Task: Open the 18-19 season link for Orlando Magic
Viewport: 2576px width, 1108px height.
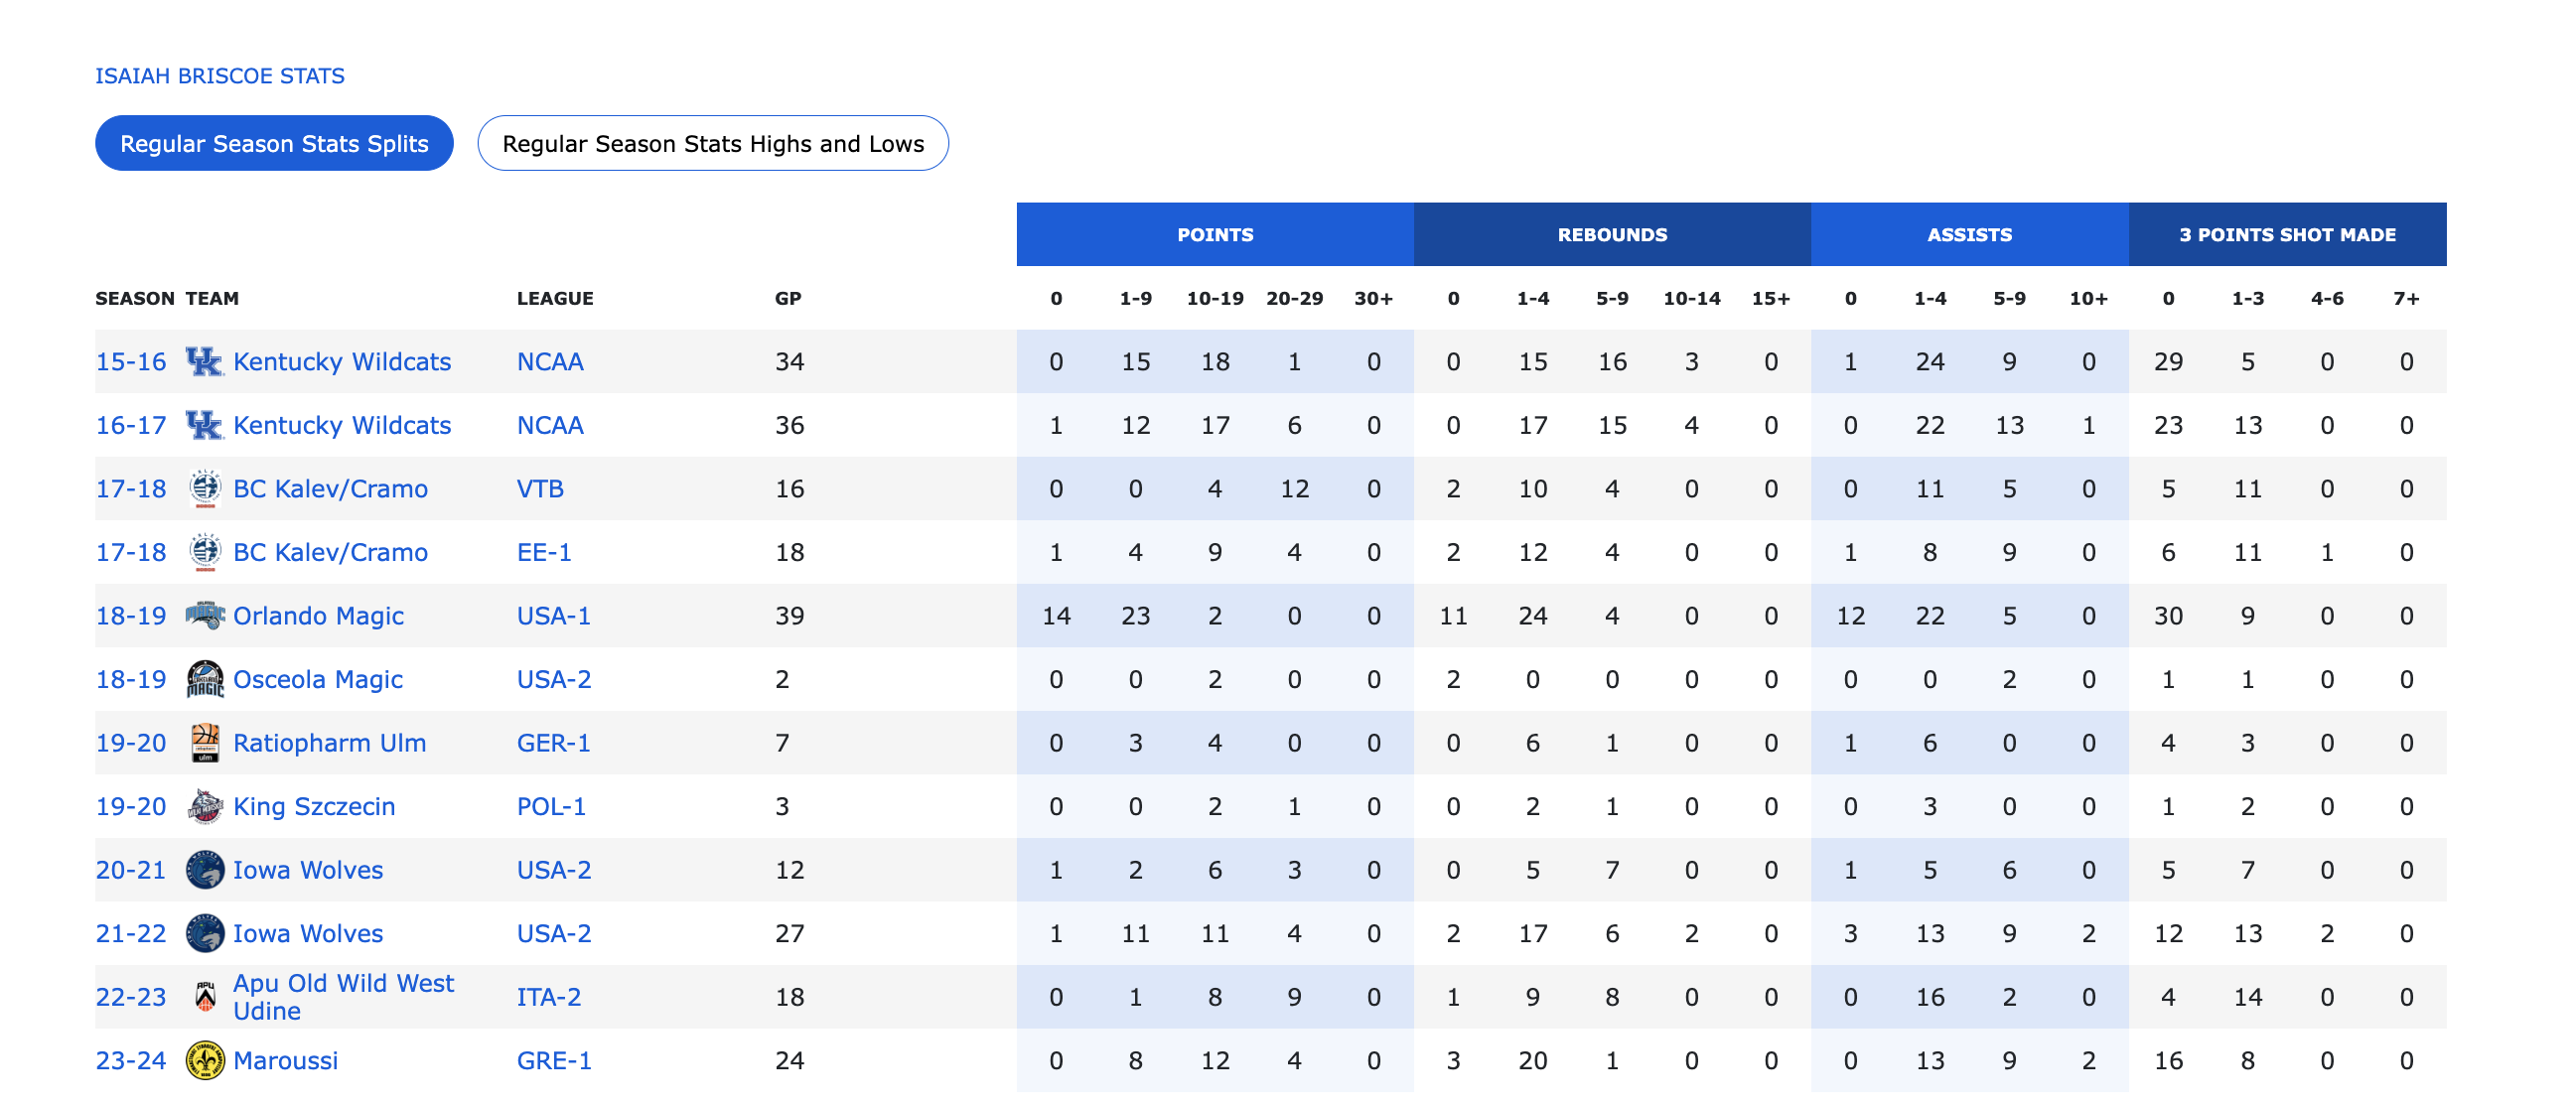Action: pos(131,616)
